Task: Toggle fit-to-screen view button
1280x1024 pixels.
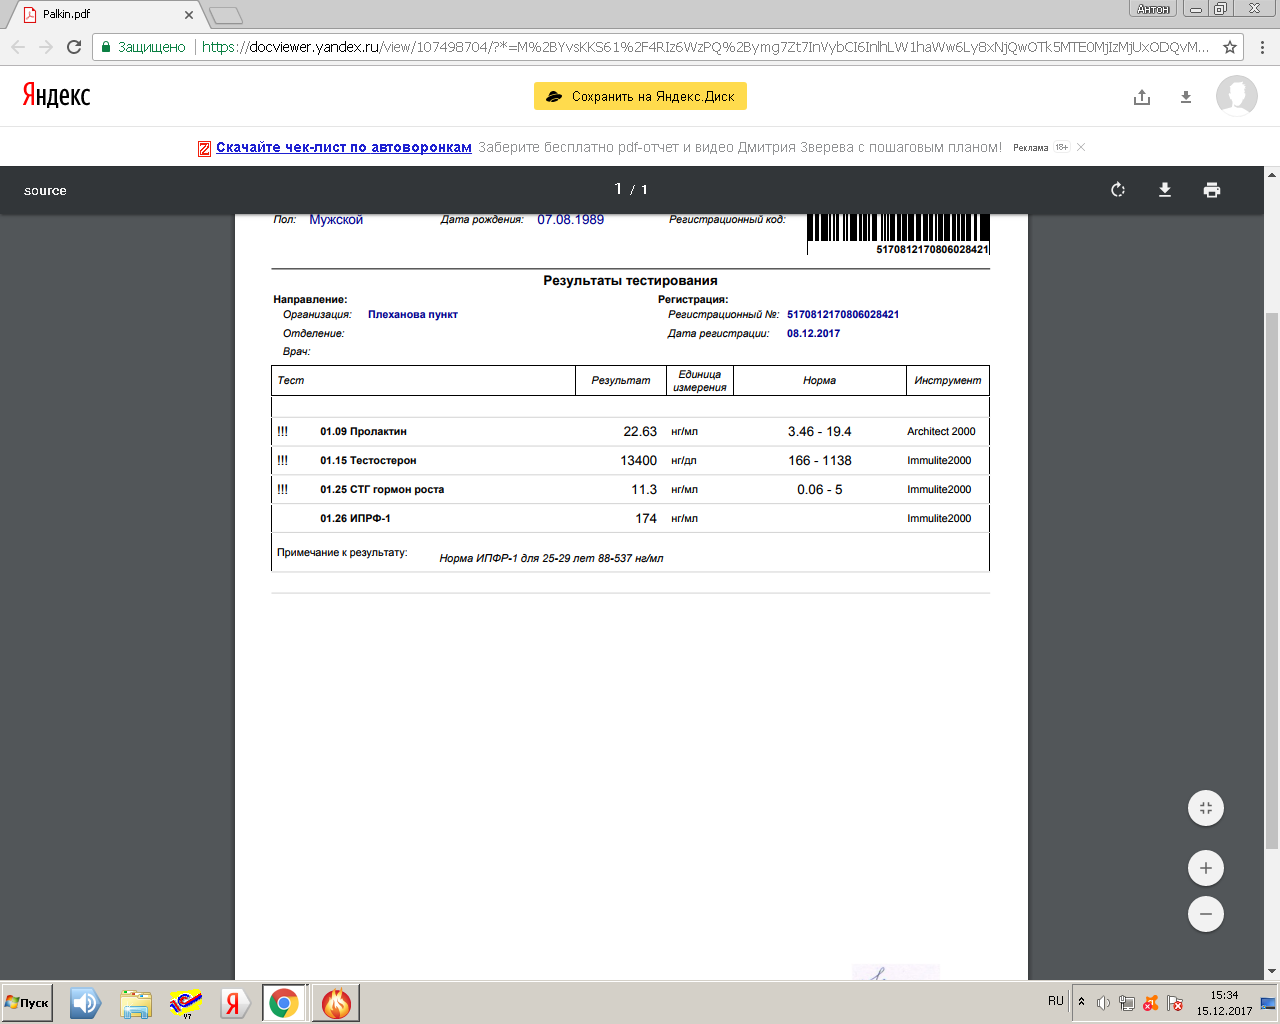Action: pyautogui.click(x=1206, y=808)
